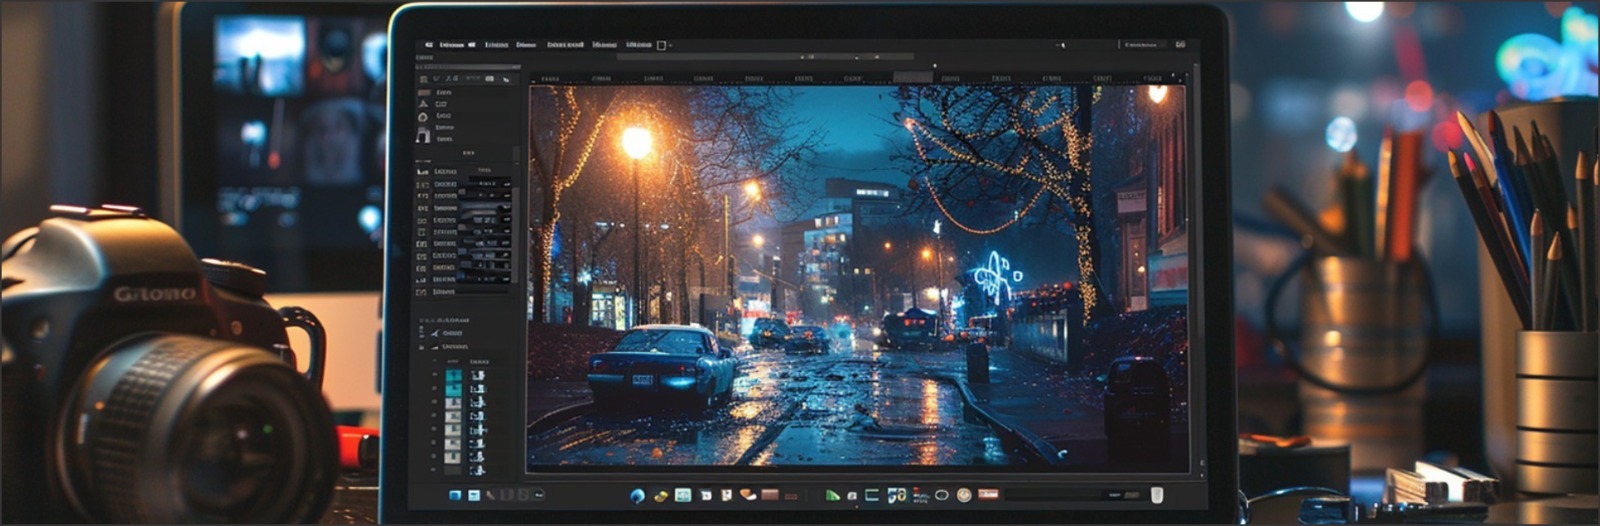Click the top teal layer thumbnail
Screen dimensions: 1600x526
coord(454,376)
